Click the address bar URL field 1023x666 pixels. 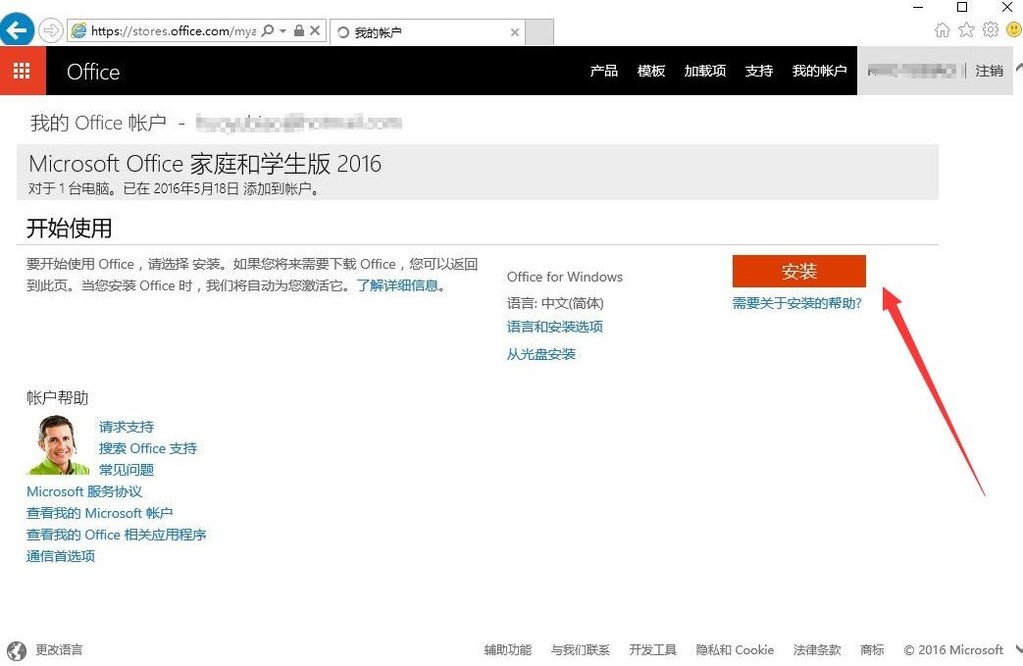pyautogui.click(x=173, y=31)
